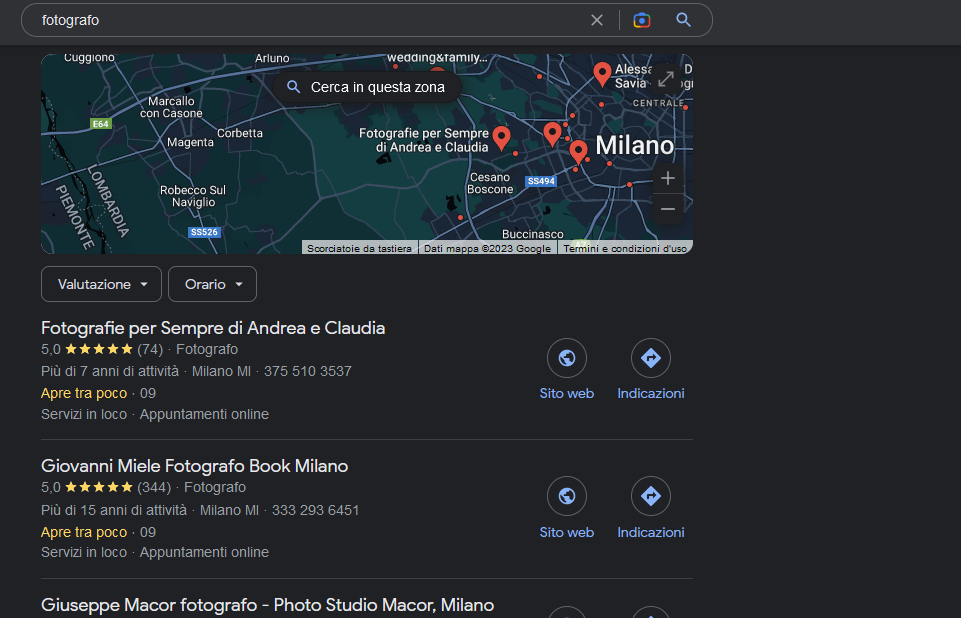Screen dimensions: 961x618
Task: Open 'Giovanni Miele Fotografo Book Milano' listing
Action: click(x=194, y=466)
